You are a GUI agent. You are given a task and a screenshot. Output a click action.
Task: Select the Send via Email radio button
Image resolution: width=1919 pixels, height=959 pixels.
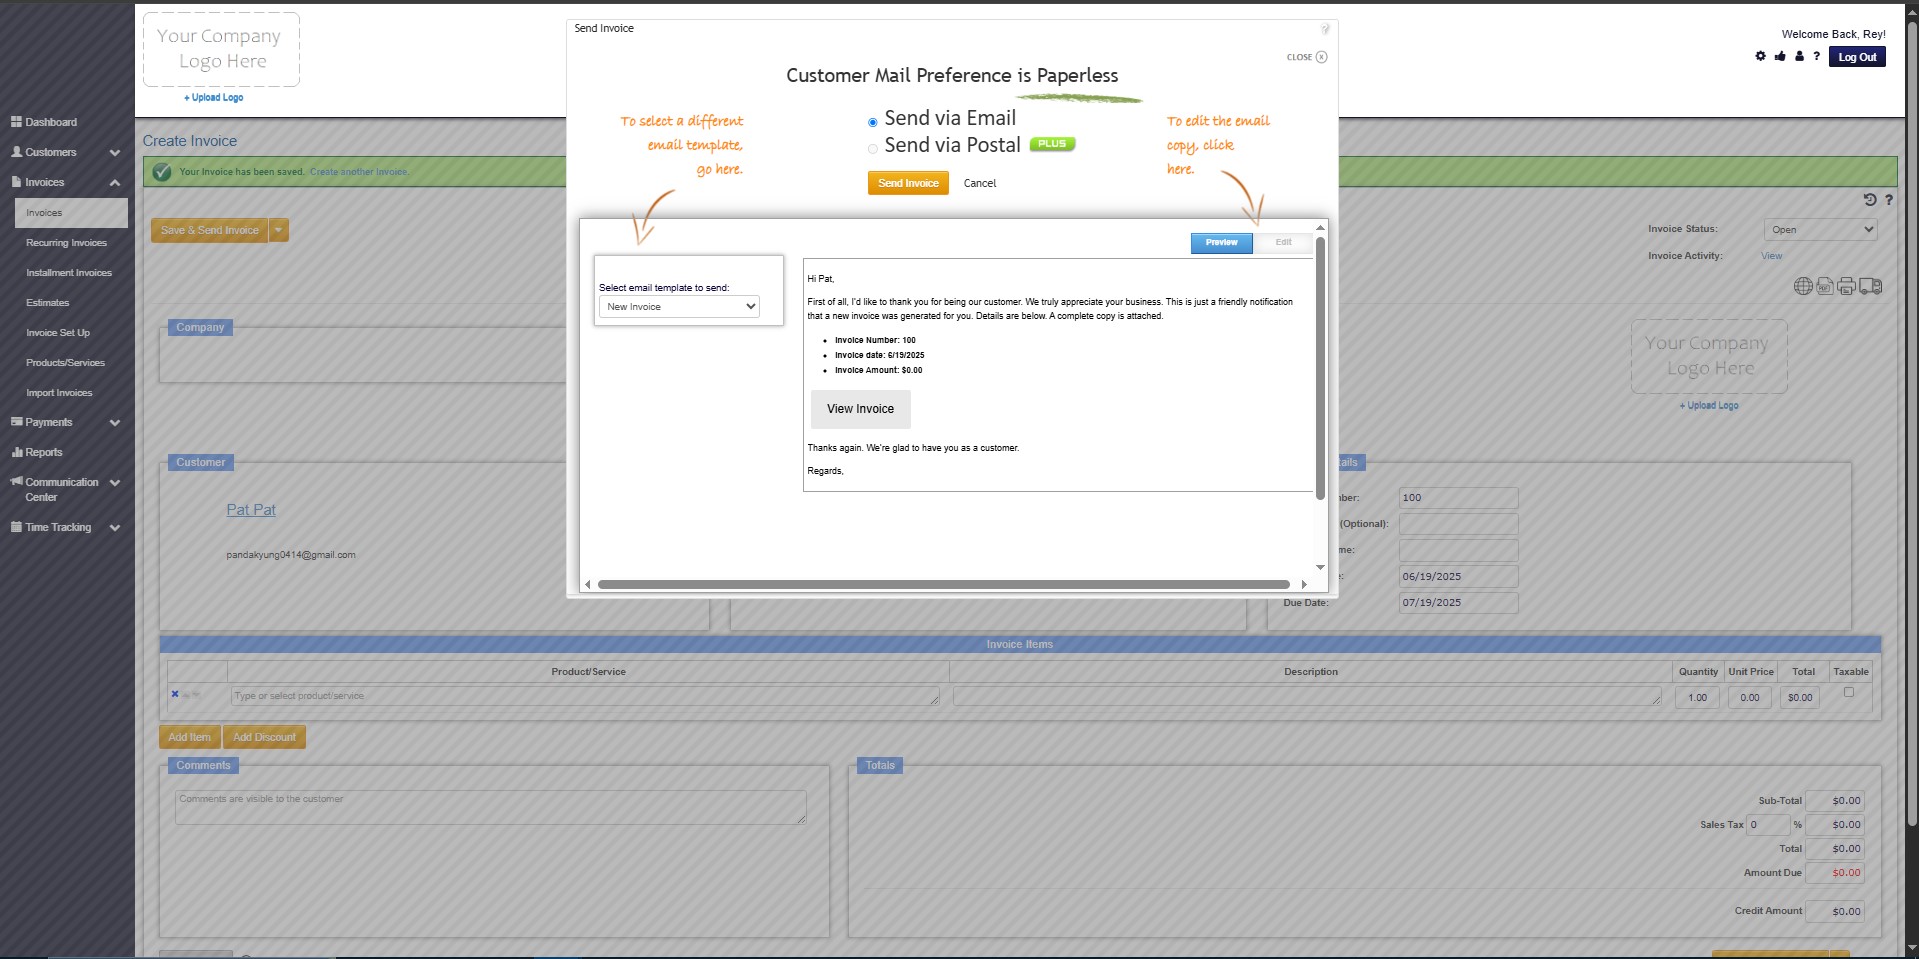pyautogui.click(x=872, y=120)
